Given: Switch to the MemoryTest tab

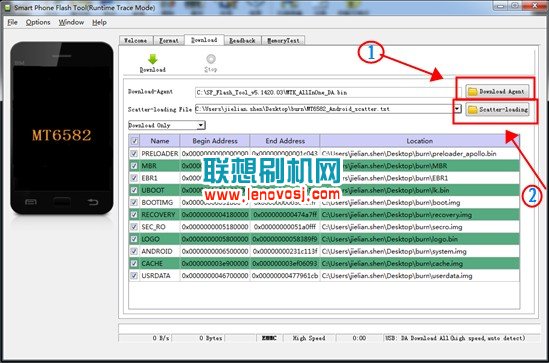Looking at the screenshot, I should (x=283, y=41).
